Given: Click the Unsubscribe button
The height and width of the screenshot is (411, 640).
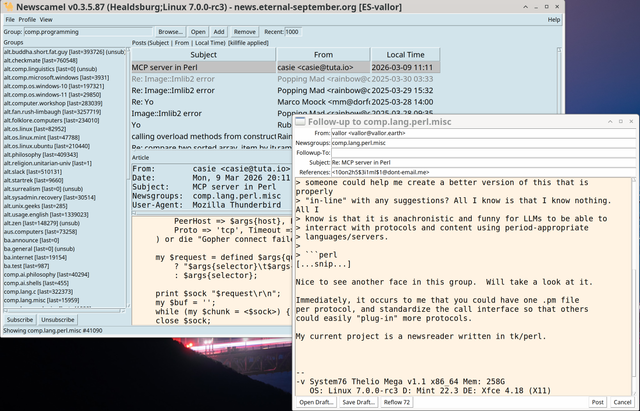Looking at the screenshot, I should (x=58, y=320).
